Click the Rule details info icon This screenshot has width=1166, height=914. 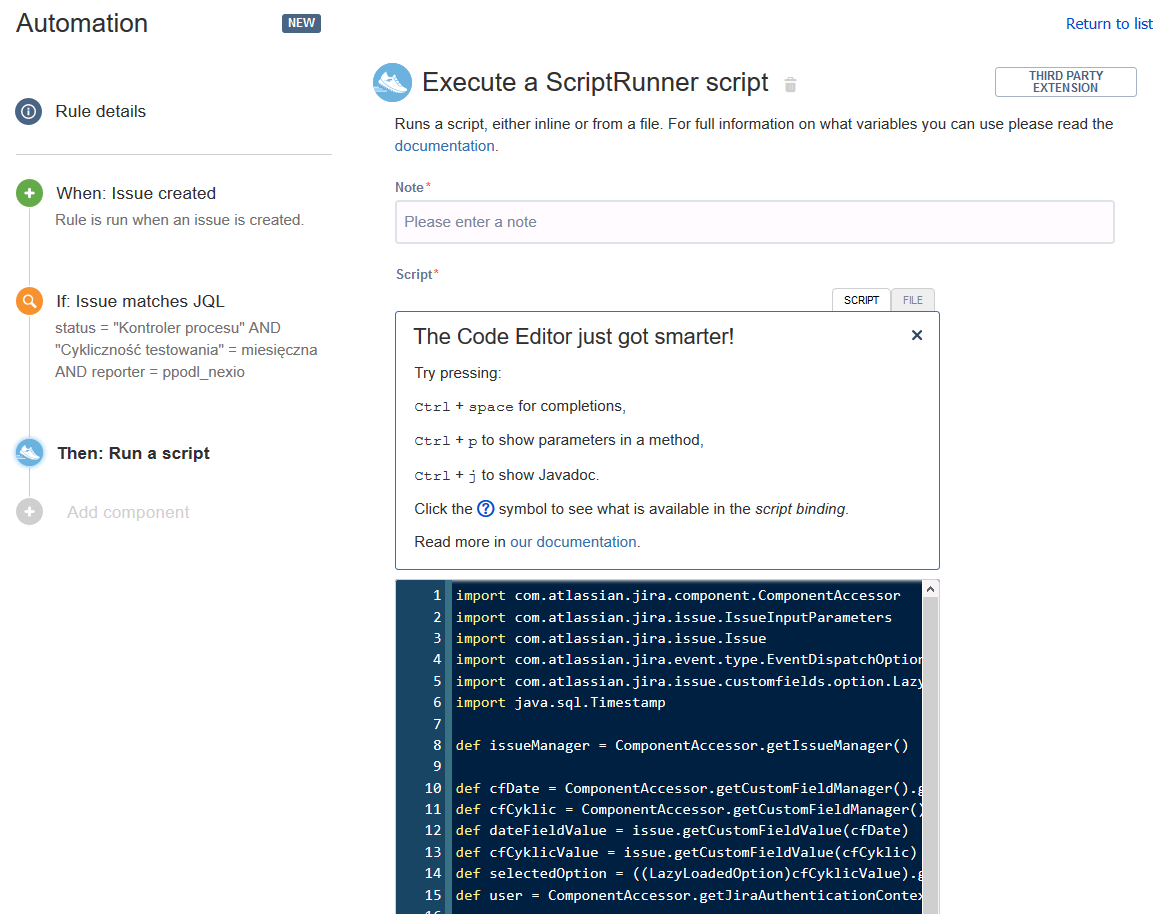click(29, 111)
